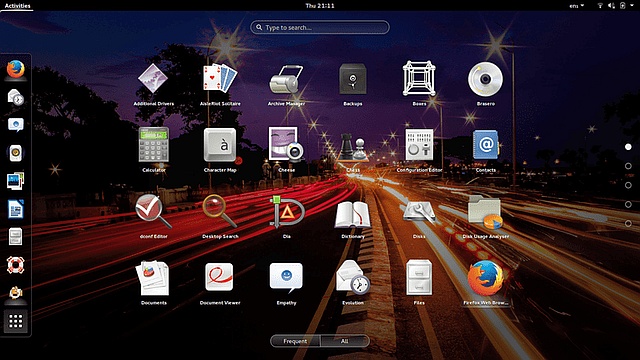Open Evolution mail from the dock
This screenshot has height=360, width=640.
pos(16,97)
